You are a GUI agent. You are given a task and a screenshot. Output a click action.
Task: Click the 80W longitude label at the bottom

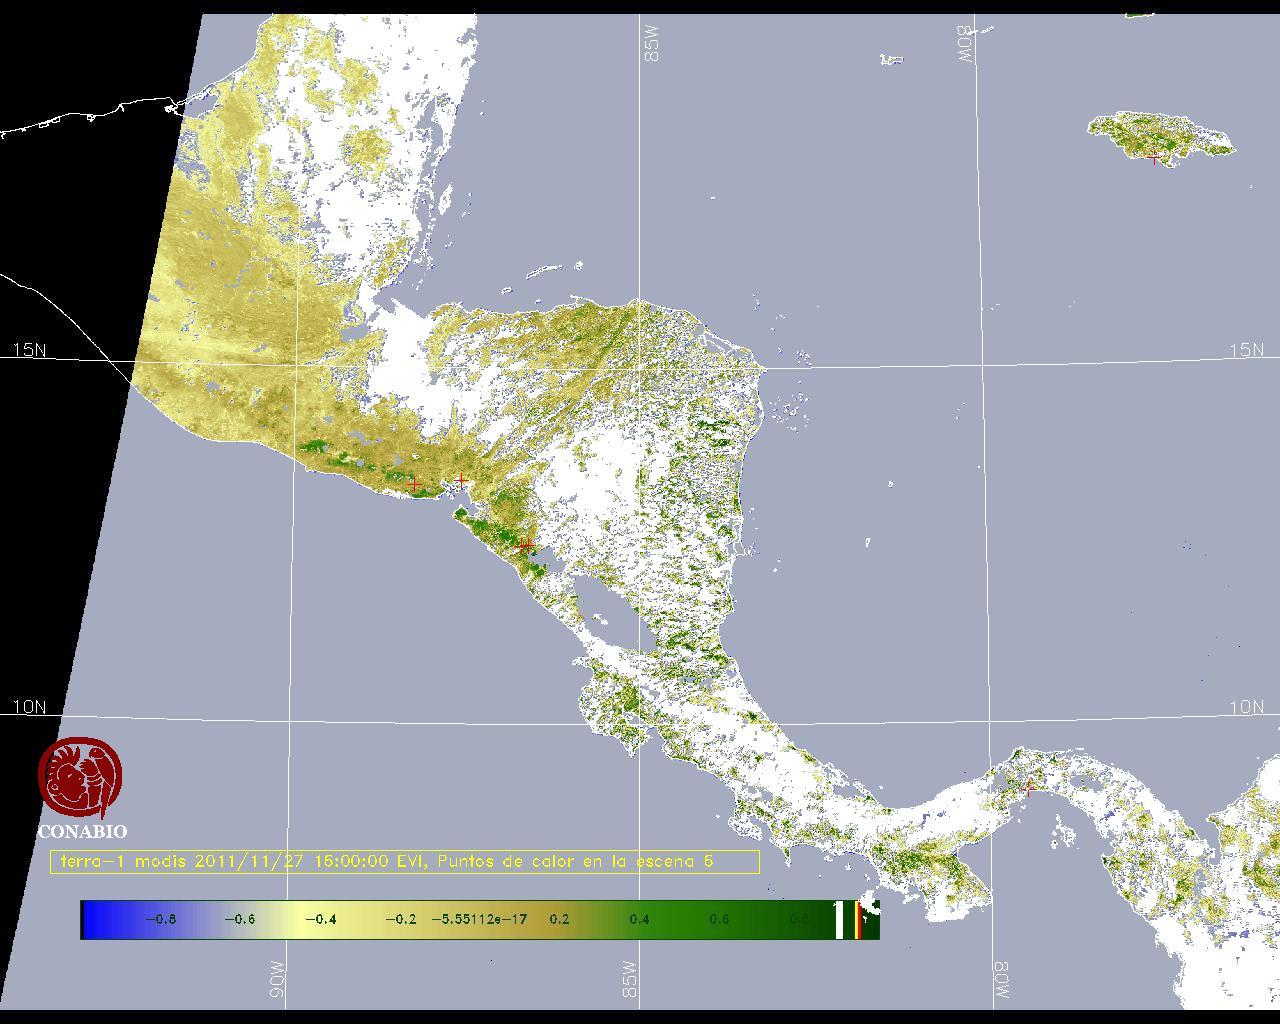point(999,979)
